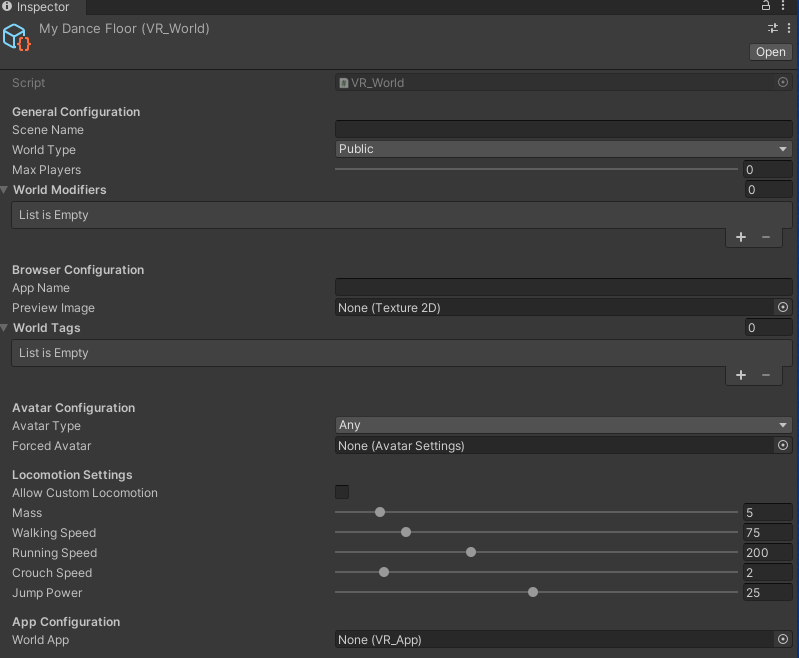Collapse the World Tags list
799x658 pixels.
(6, 328)
